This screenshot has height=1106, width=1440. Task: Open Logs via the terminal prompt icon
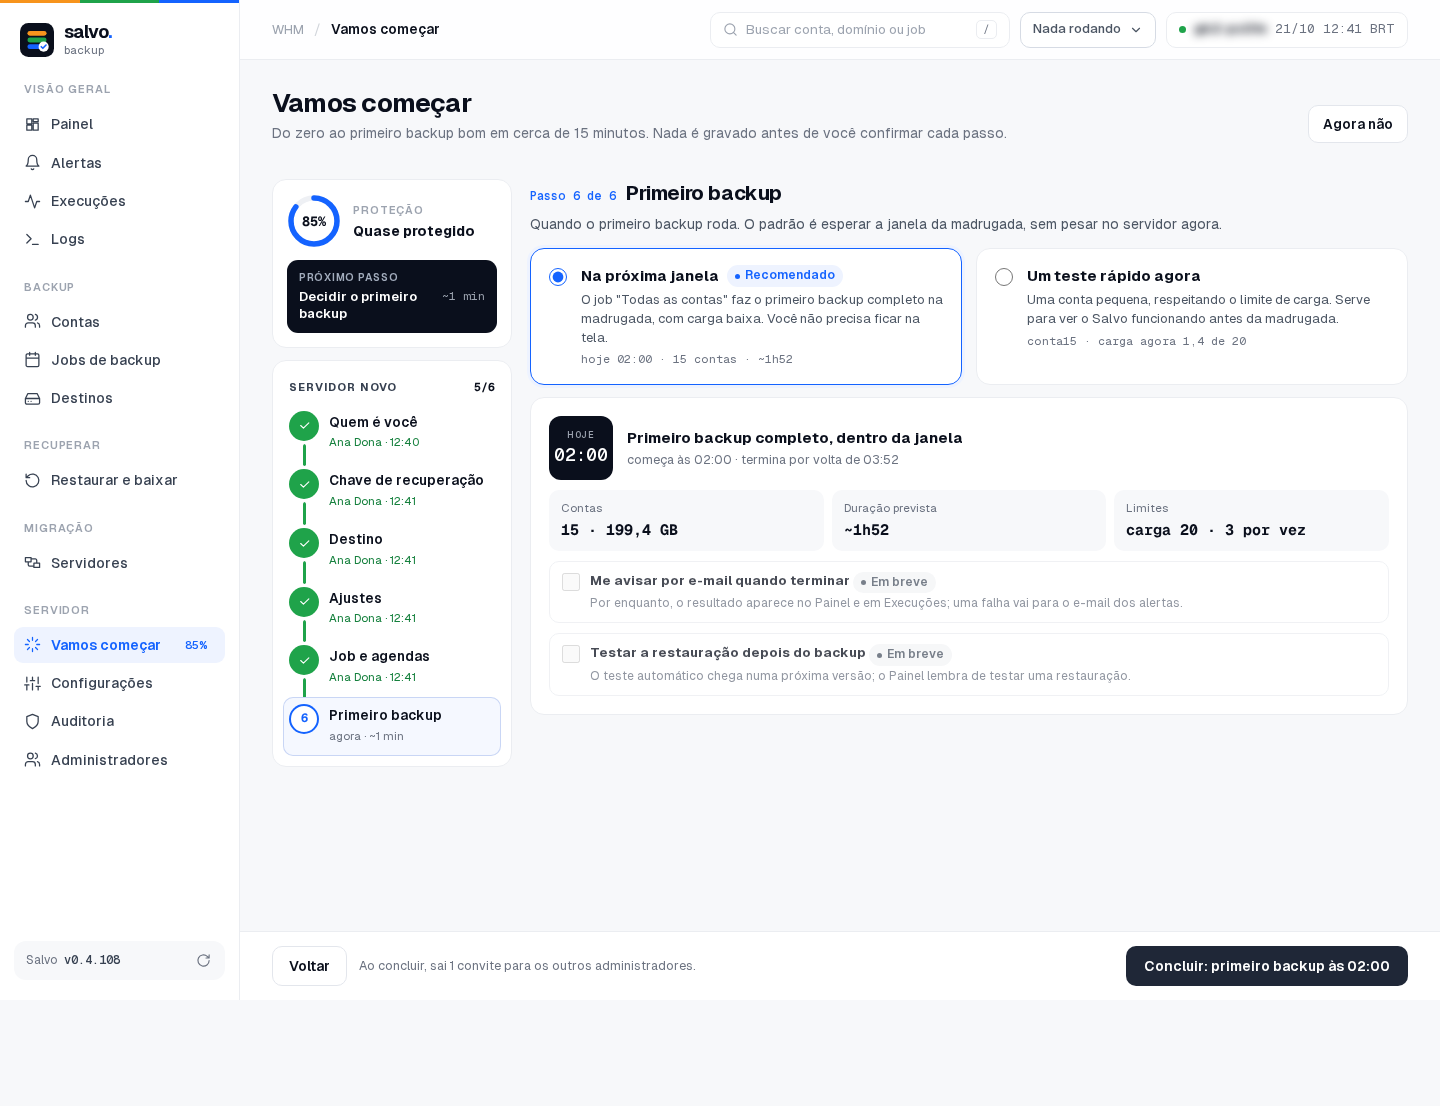coord(32,239)
